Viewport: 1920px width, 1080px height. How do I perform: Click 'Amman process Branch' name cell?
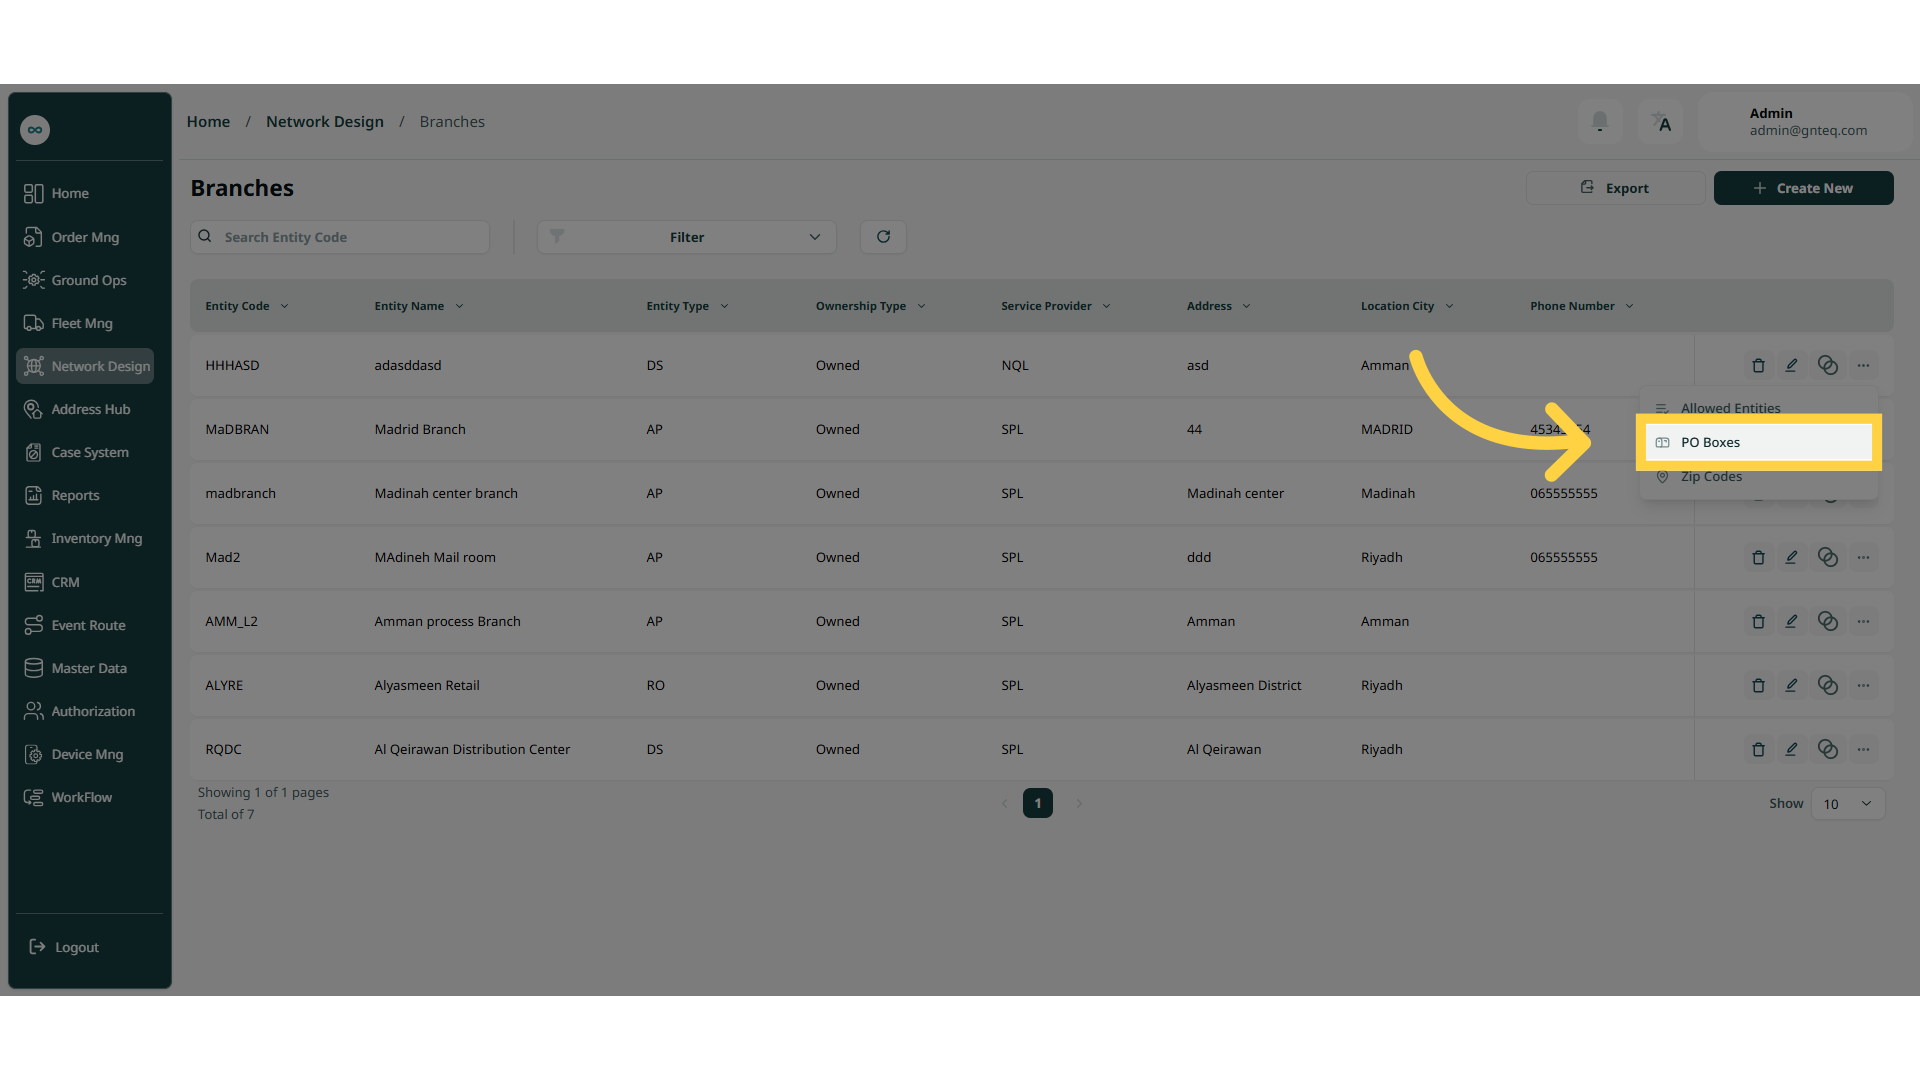point(447,622)
